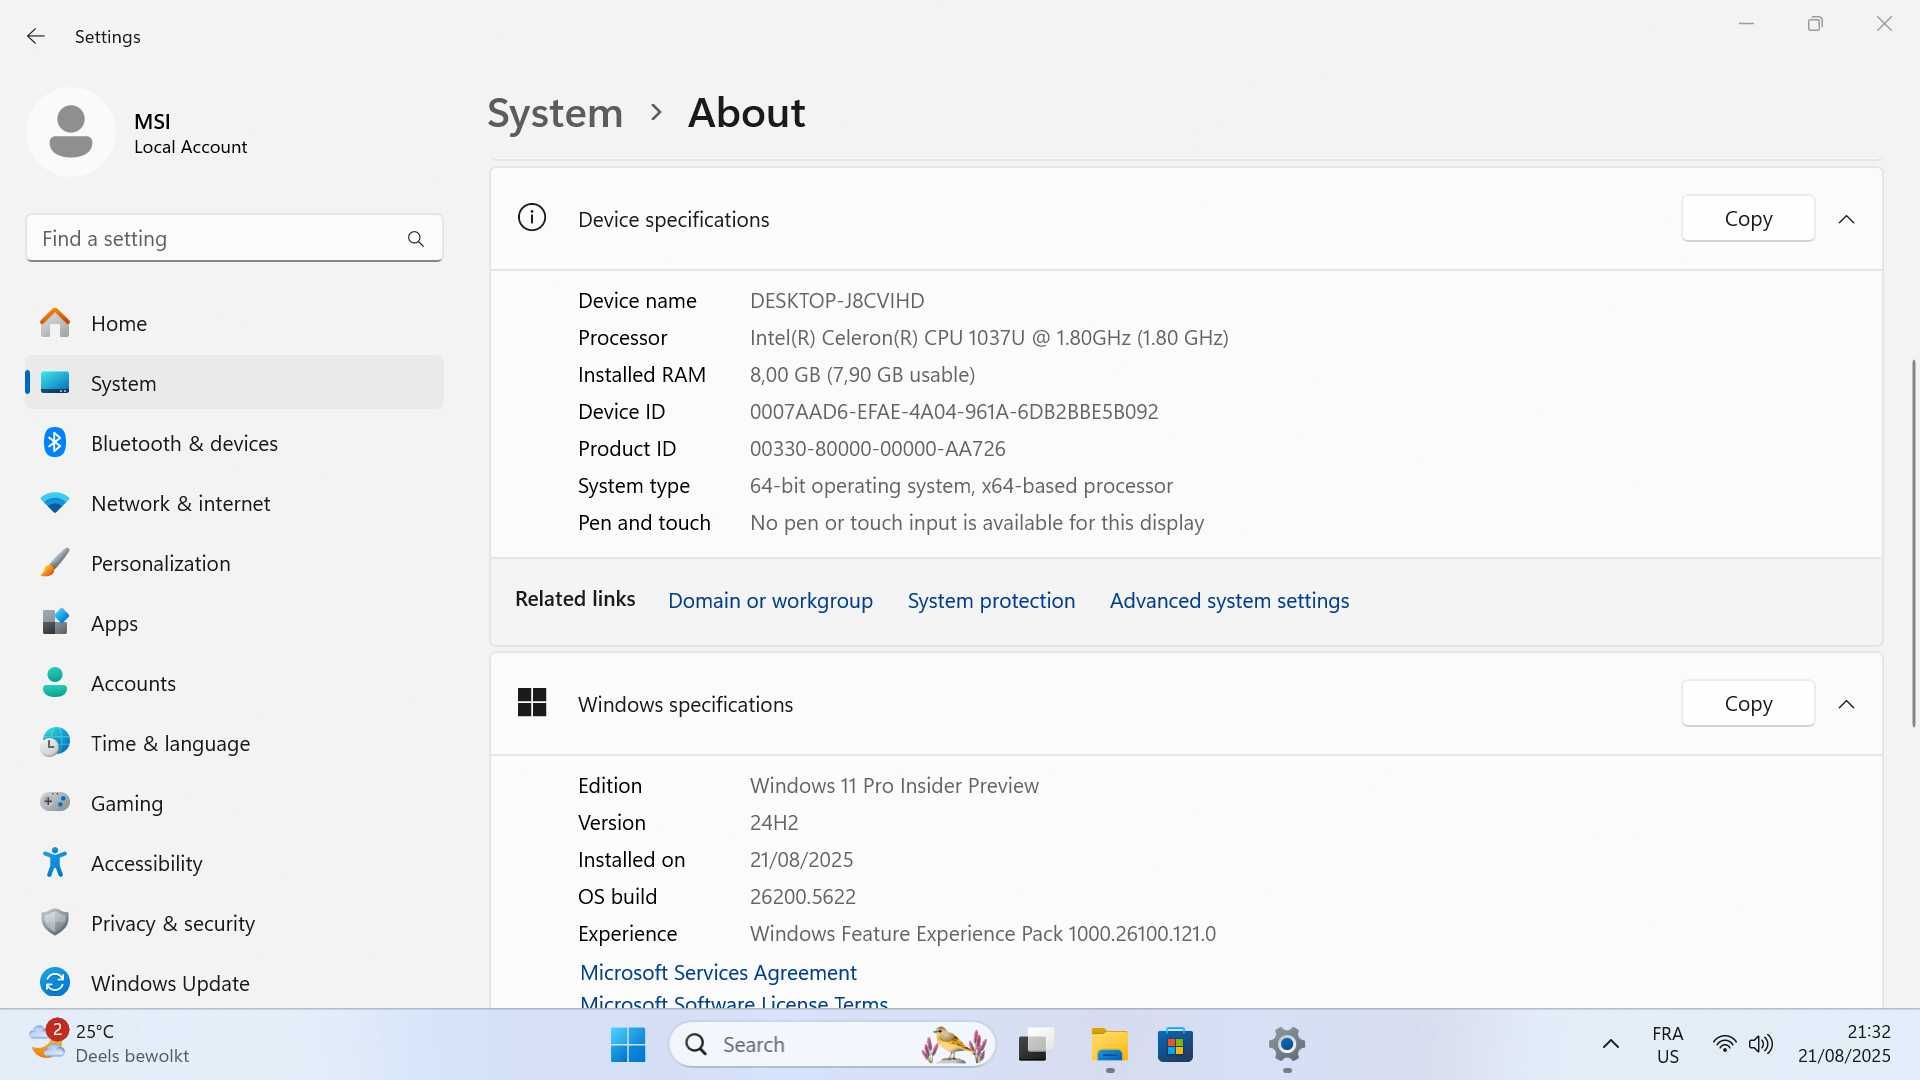Image resolution: width=1920 pixels, height=1080 pixels.
Task: Open Bluetooth & devices settings
Action: (x=234, y=443)
